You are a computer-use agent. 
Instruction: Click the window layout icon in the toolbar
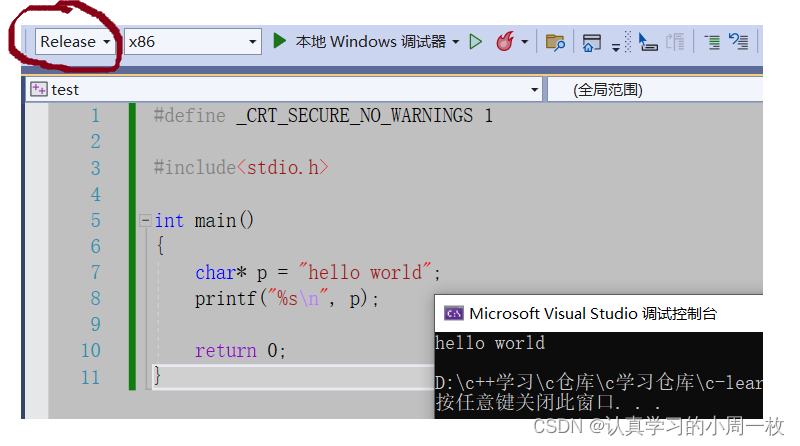(591, 42)
